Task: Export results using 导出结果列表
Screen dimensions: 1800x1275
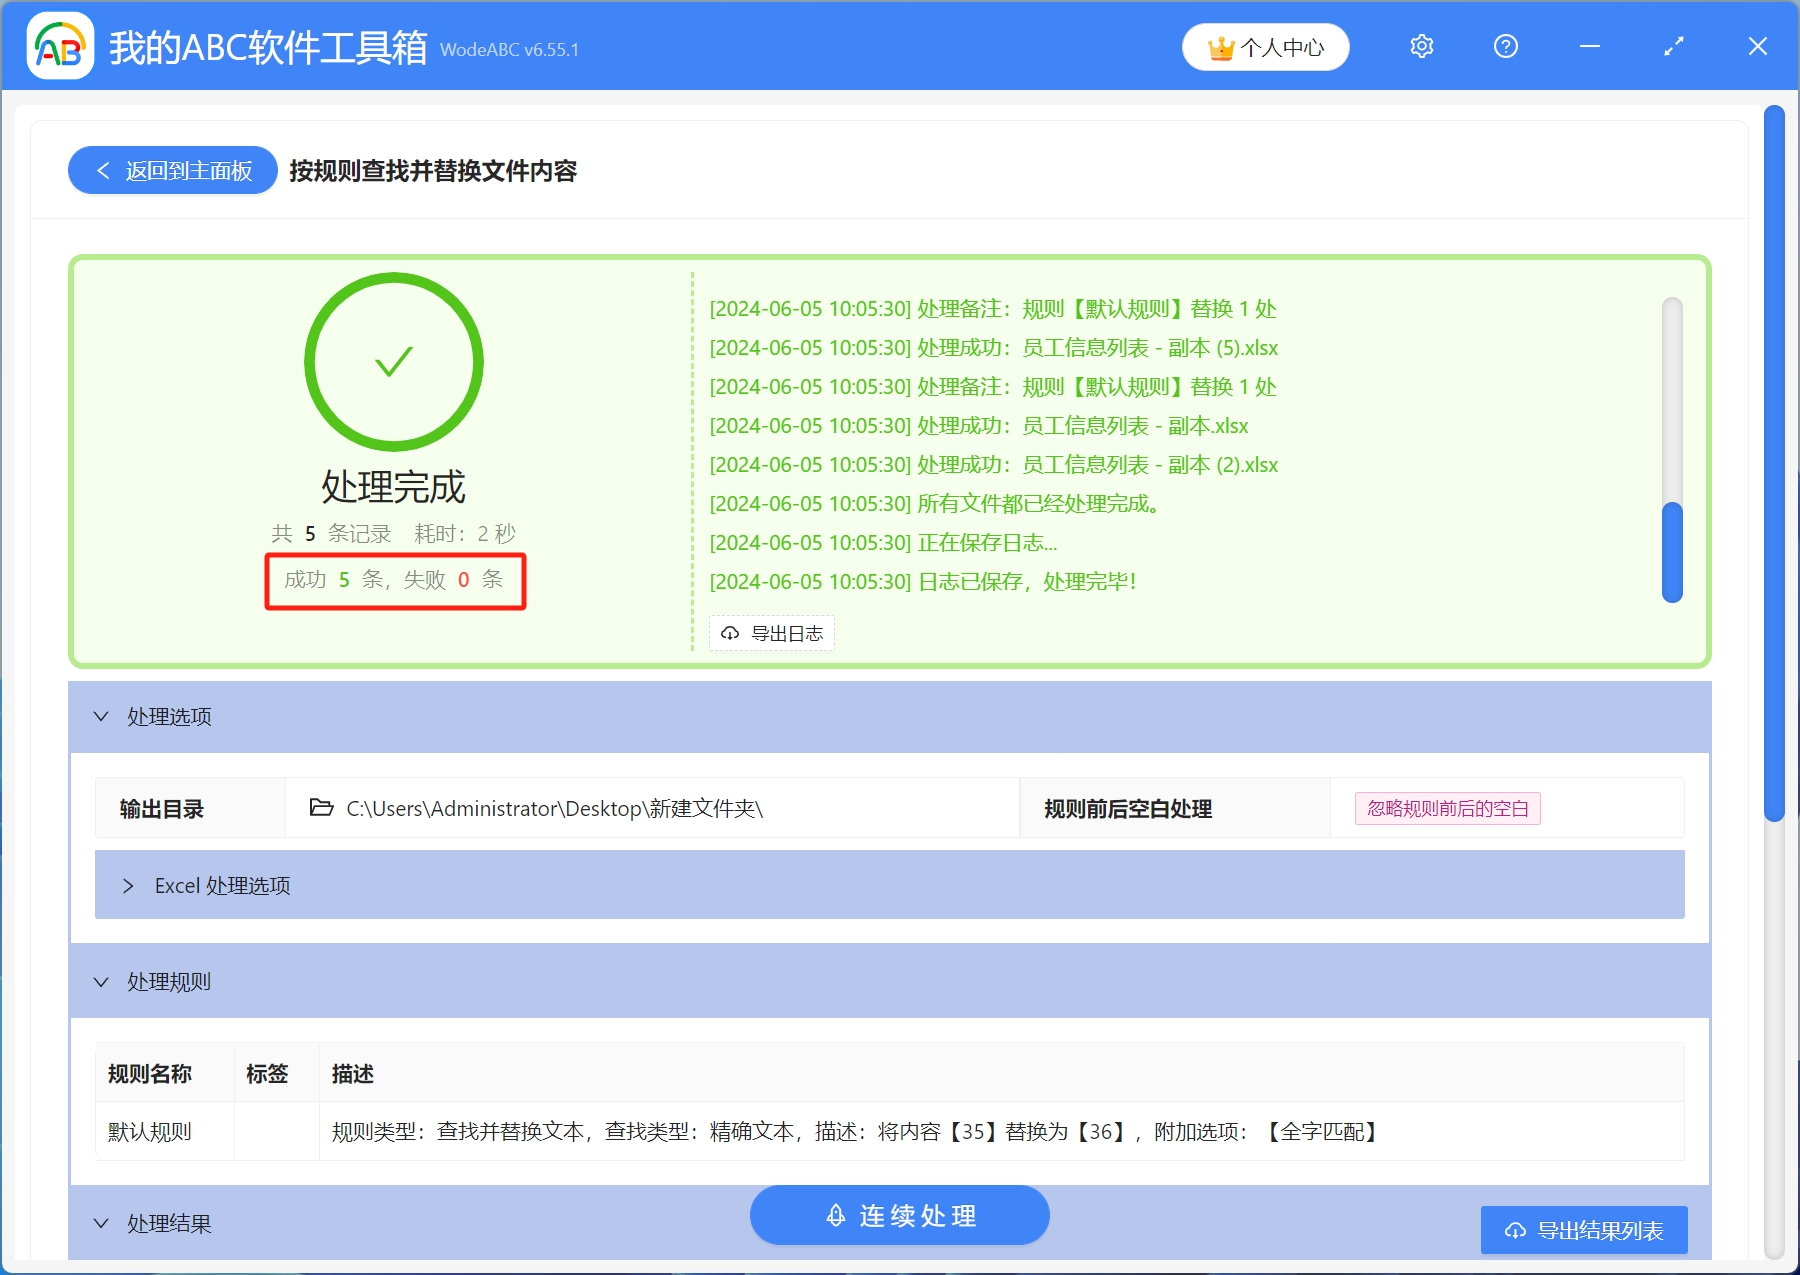Action: tap(1583, 1230)
